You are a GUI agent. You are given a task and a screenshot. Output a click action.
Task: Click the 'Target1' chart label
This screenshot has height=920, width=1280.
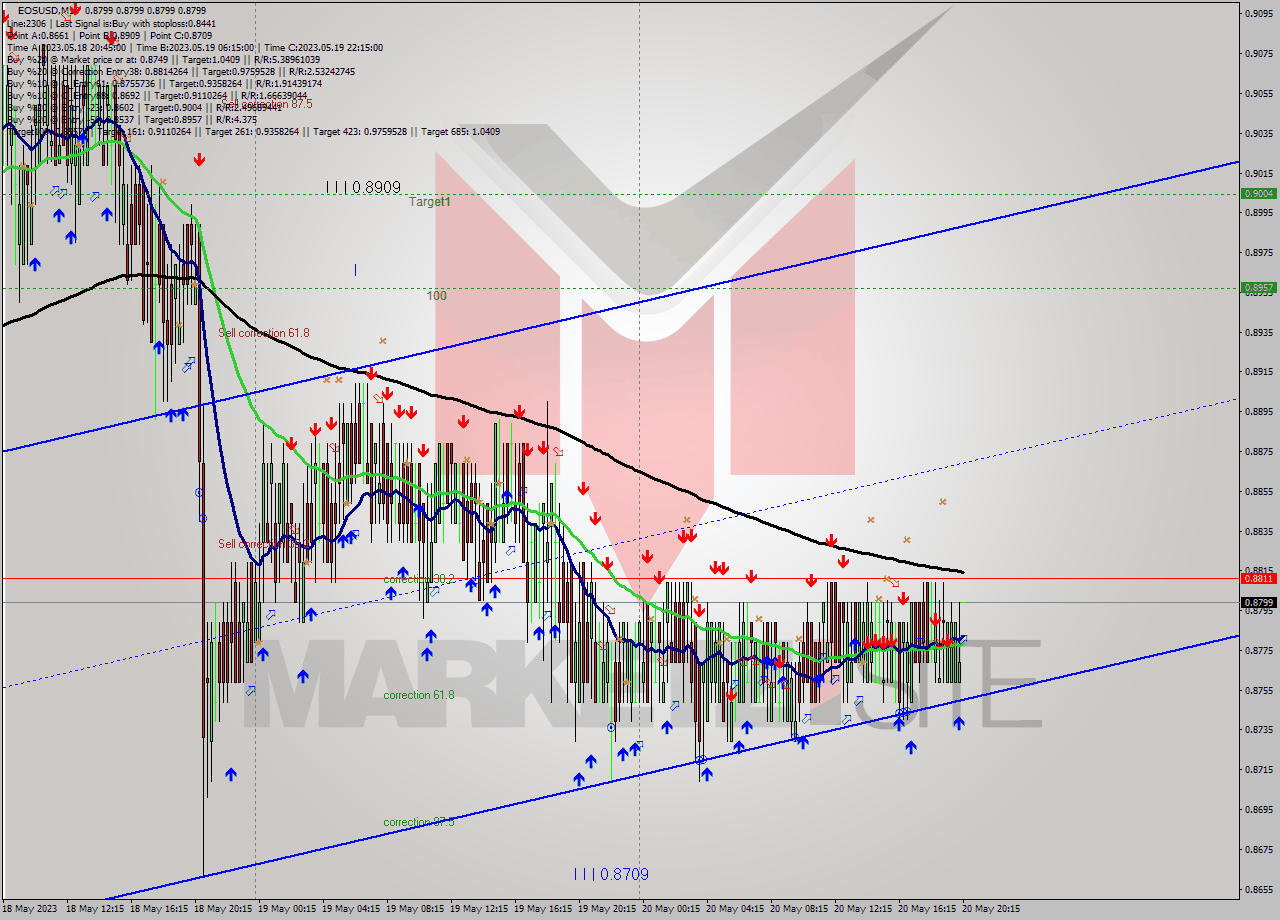[x=429, y=201]
